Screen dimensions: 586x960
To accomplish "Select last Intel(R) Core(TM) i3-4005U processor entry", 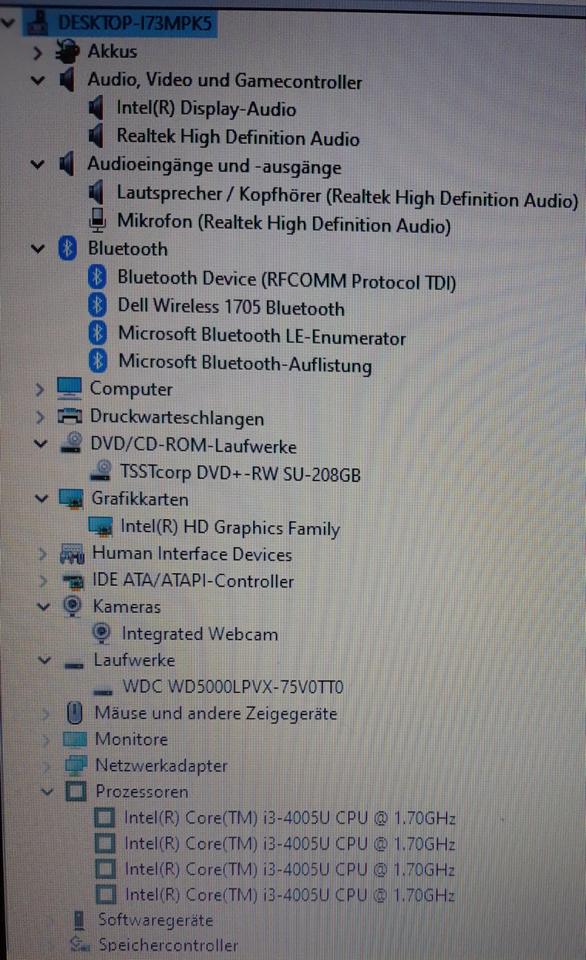I will [290, 894].
